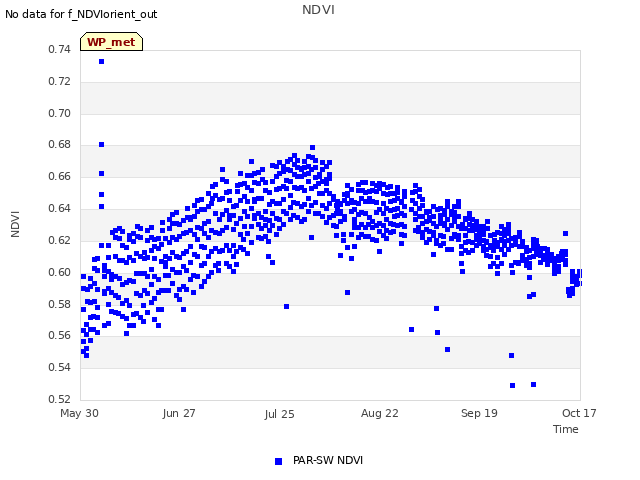The height and width of the screenshot is (480, 640).
Task: Click the isolated data point near Jul 27 at 0.58
Action: click(x=287, y=307)
